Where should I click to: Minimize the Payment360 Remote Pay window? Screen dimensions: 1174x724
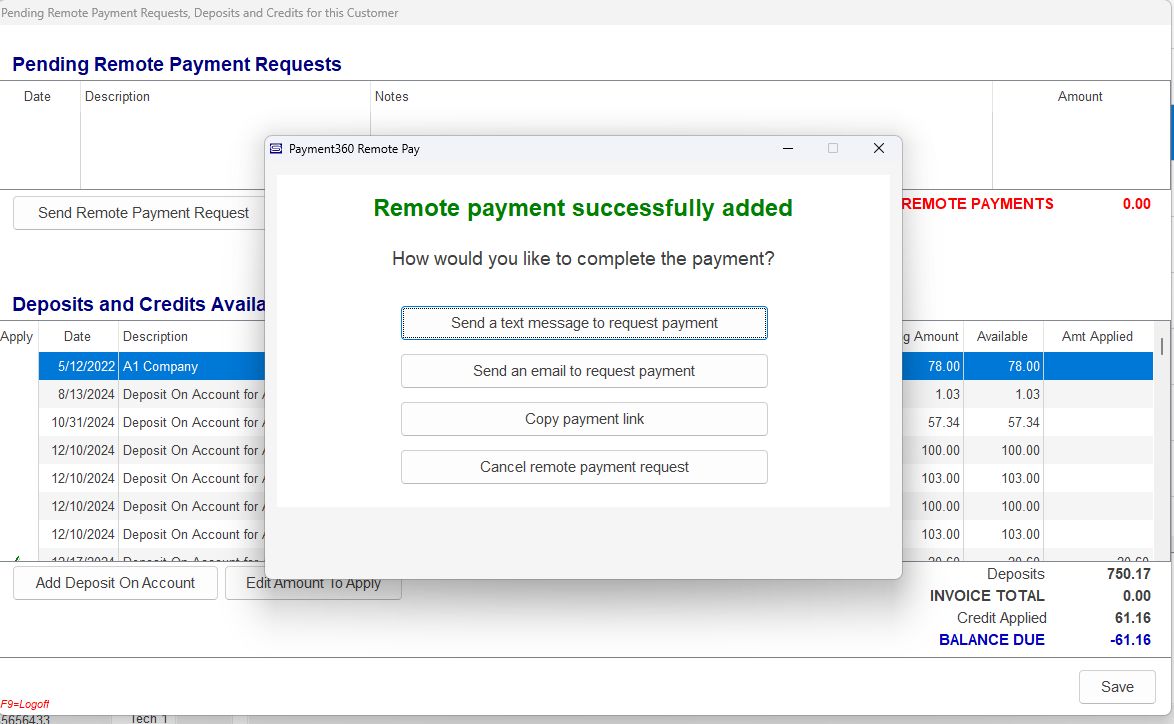788,148
